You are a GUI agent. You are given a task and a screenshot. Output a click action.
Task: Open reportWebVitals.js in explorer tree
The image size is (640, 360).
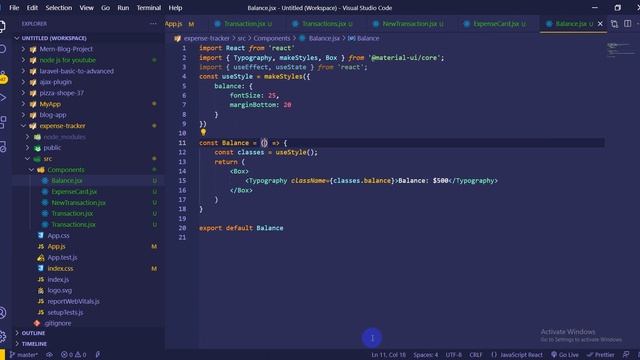pyautogui.click(x=73, y=302)
